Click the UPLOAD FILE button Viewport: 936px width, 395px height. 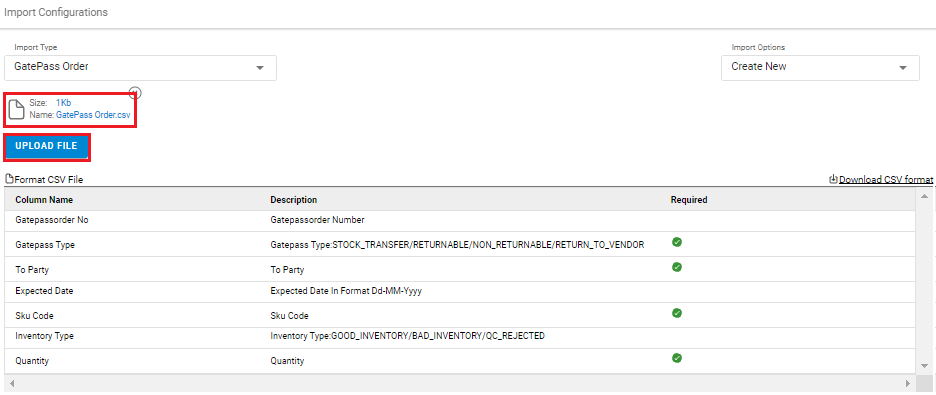(47, 147)
